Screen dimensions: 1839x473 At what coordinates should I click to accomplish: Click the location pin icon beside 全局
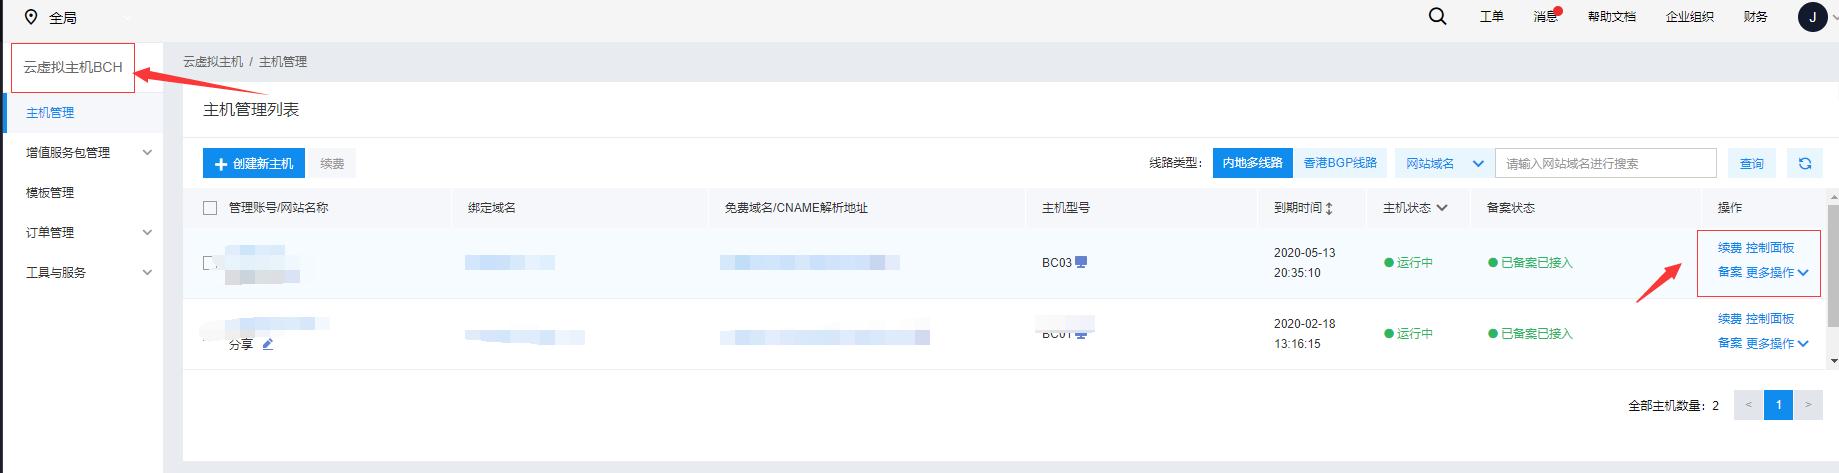pyautogui.click(x=31, y=17)
